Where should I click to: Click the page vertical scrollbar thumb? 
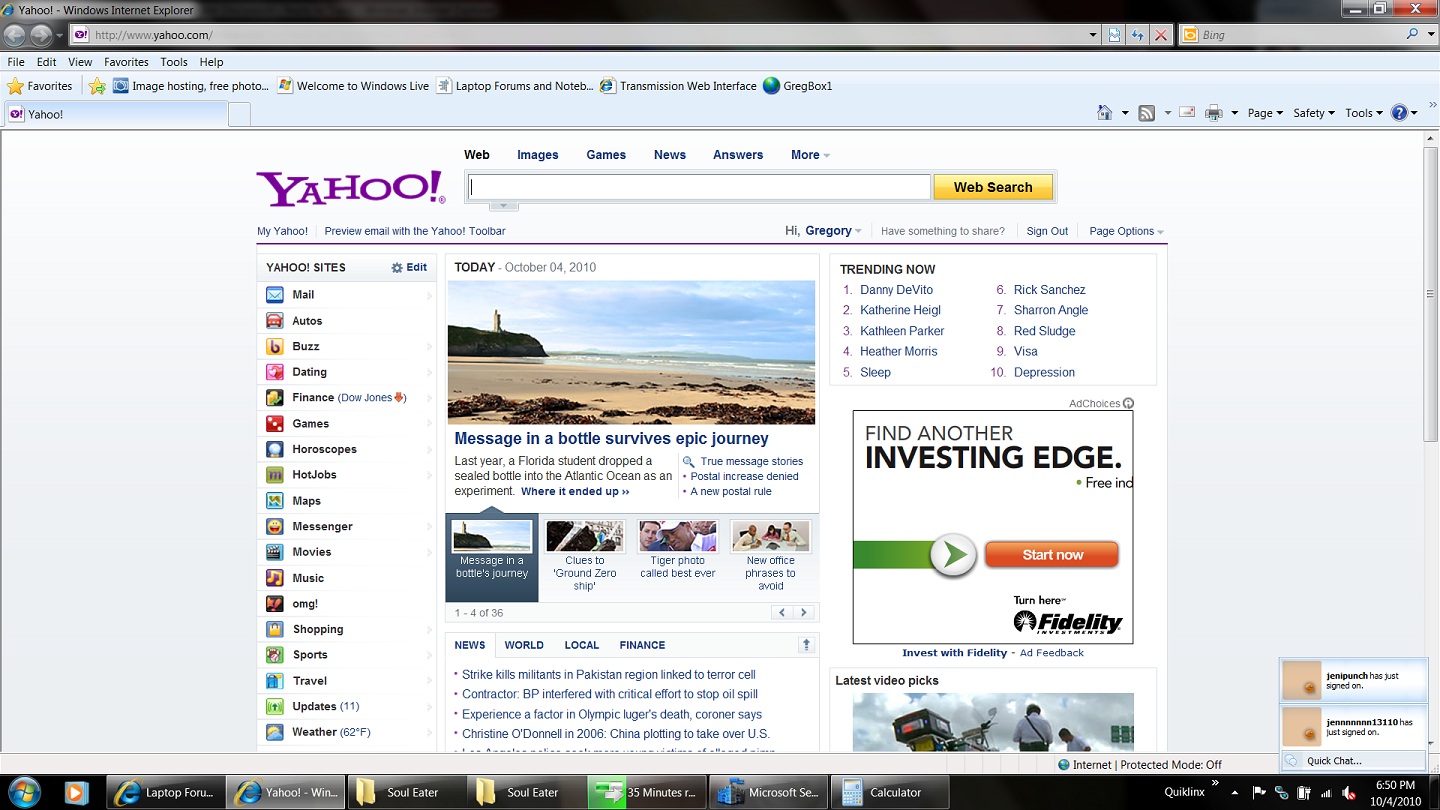(x=1431, y=295)
